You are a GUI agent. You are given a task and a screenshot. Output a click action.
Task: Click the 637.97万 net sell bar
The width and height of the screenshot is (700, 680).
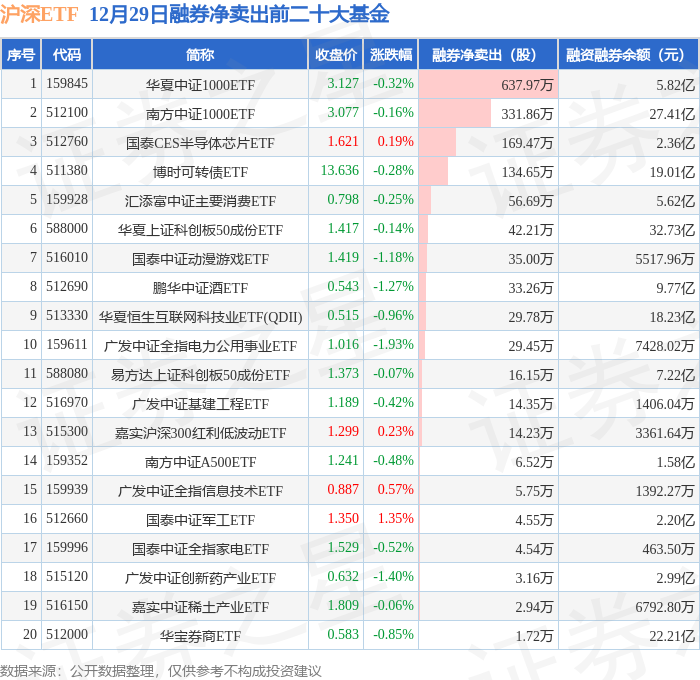[488, 84]
